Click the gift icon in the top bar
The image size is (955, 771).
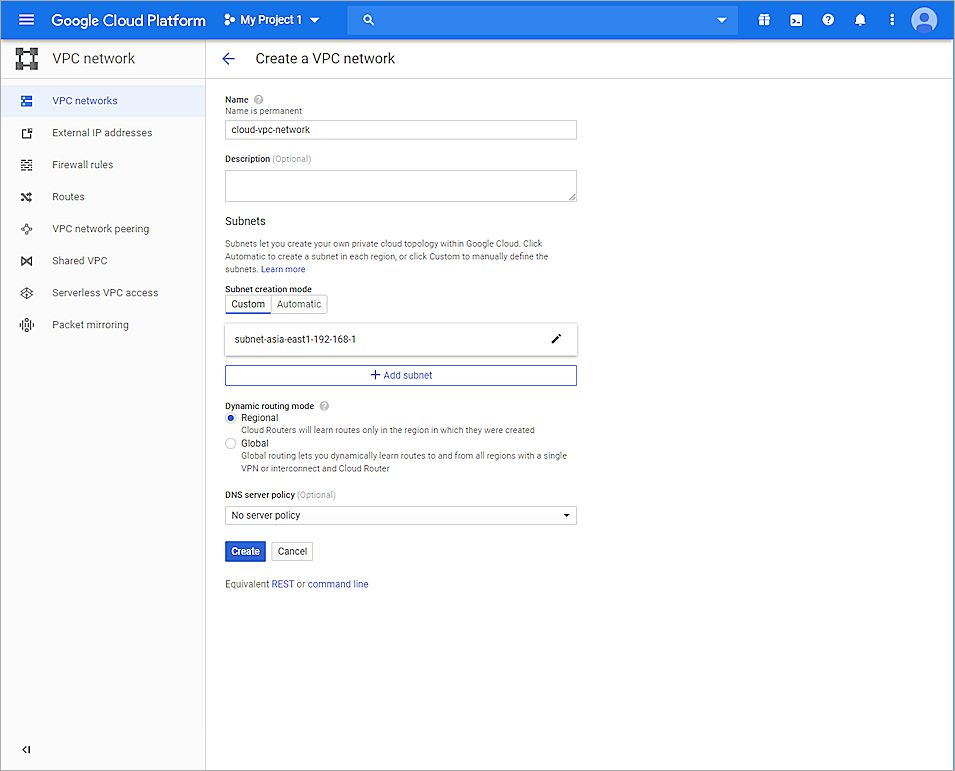pyautogui.click(x=764, y=20)
